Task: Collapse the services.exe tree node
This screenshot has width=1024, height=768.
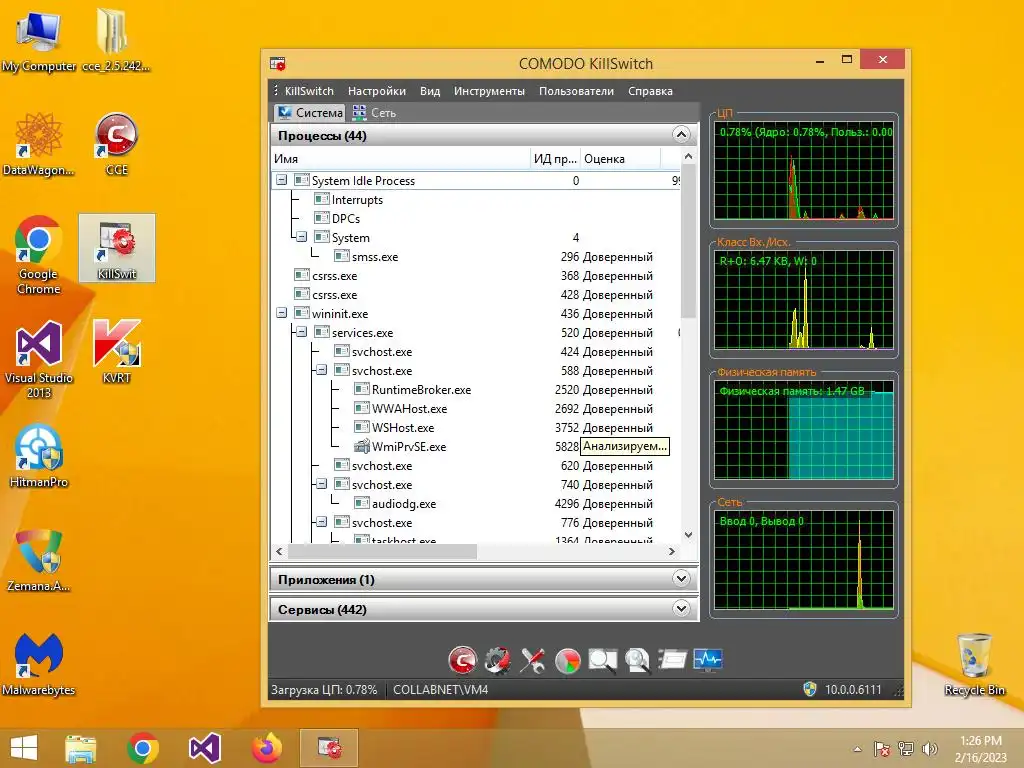Action: pyautogui.click(x=302, y=332)
